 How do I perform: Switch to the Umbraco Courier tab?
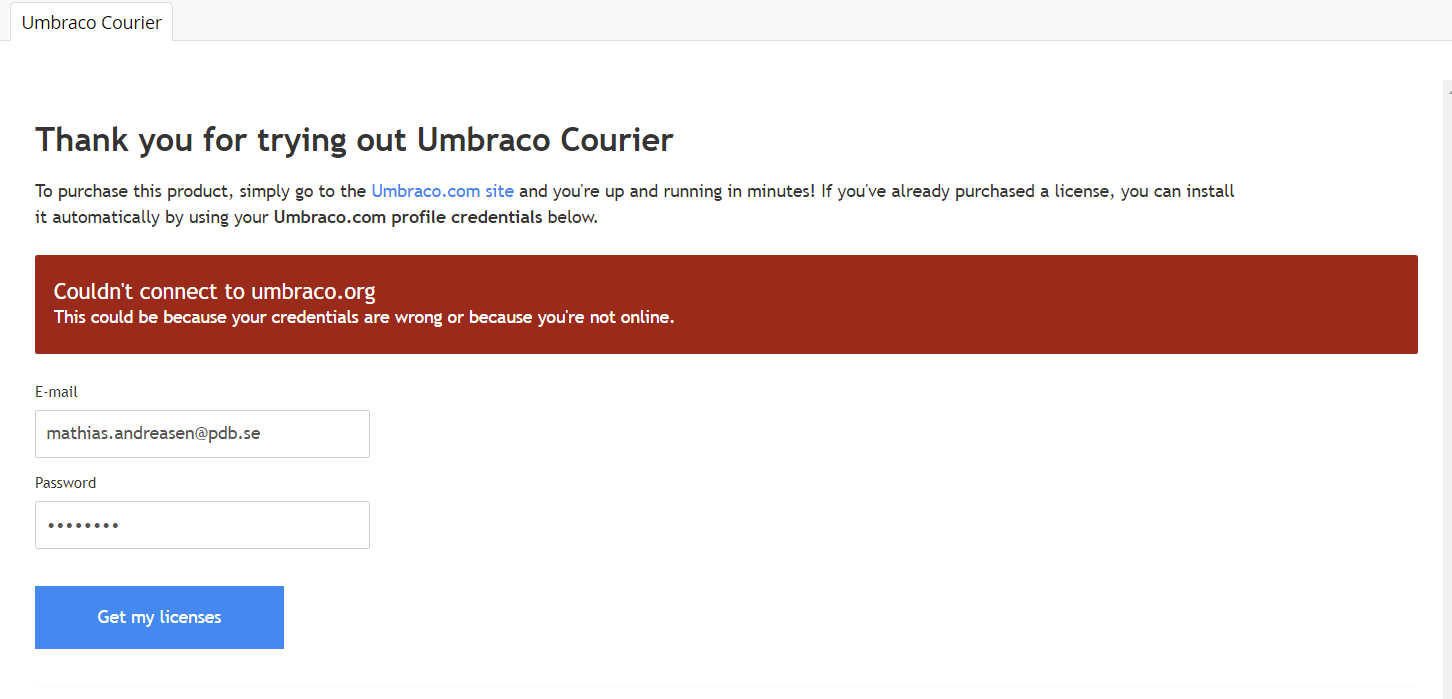[x=91, y=22]
